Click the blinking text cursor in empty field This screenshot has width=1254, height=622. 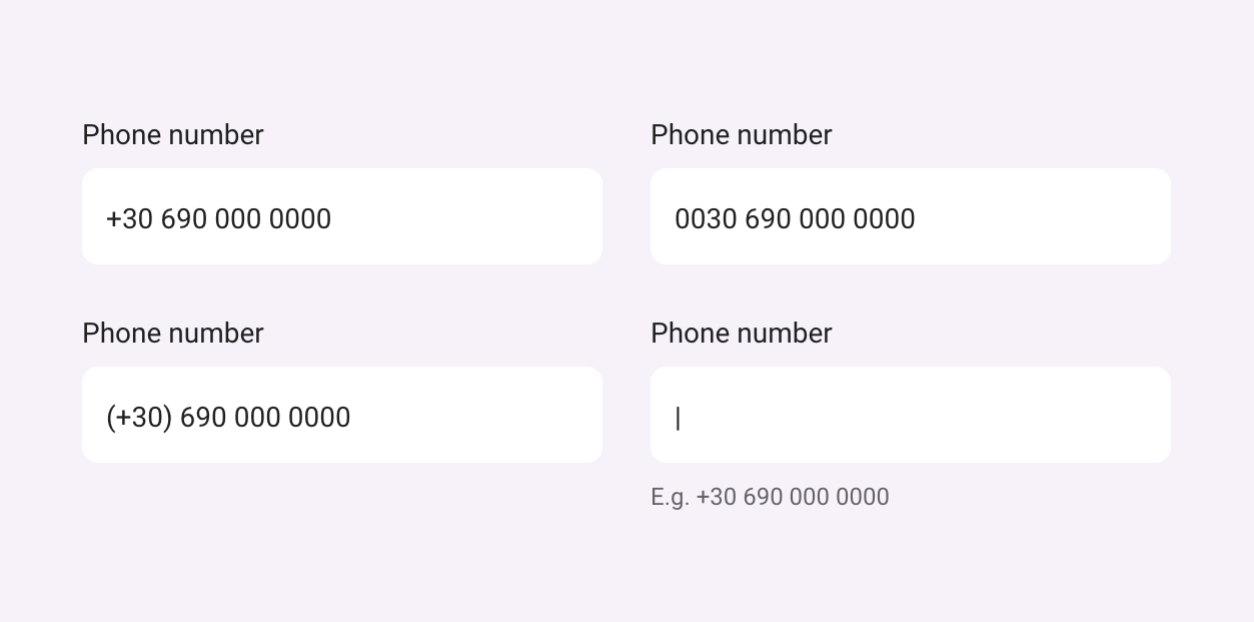[x=678, y=418]
